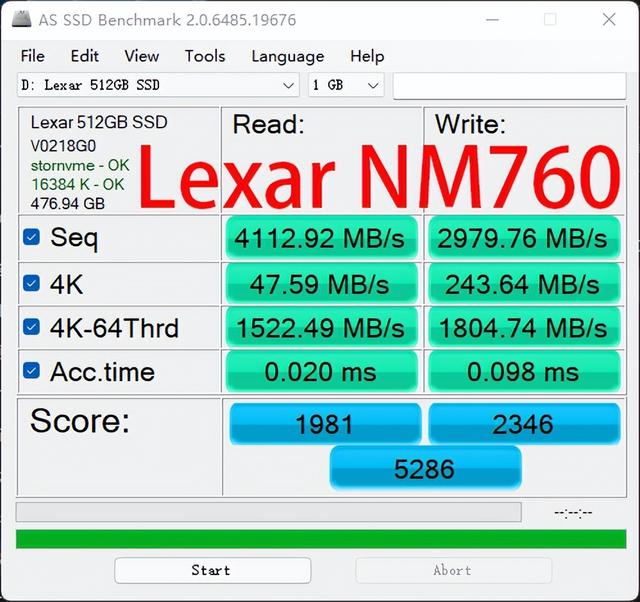Click the Write: column header
The height and width of the screenshot is (602, 640).
pyautogui.click(x=470, y=124)
